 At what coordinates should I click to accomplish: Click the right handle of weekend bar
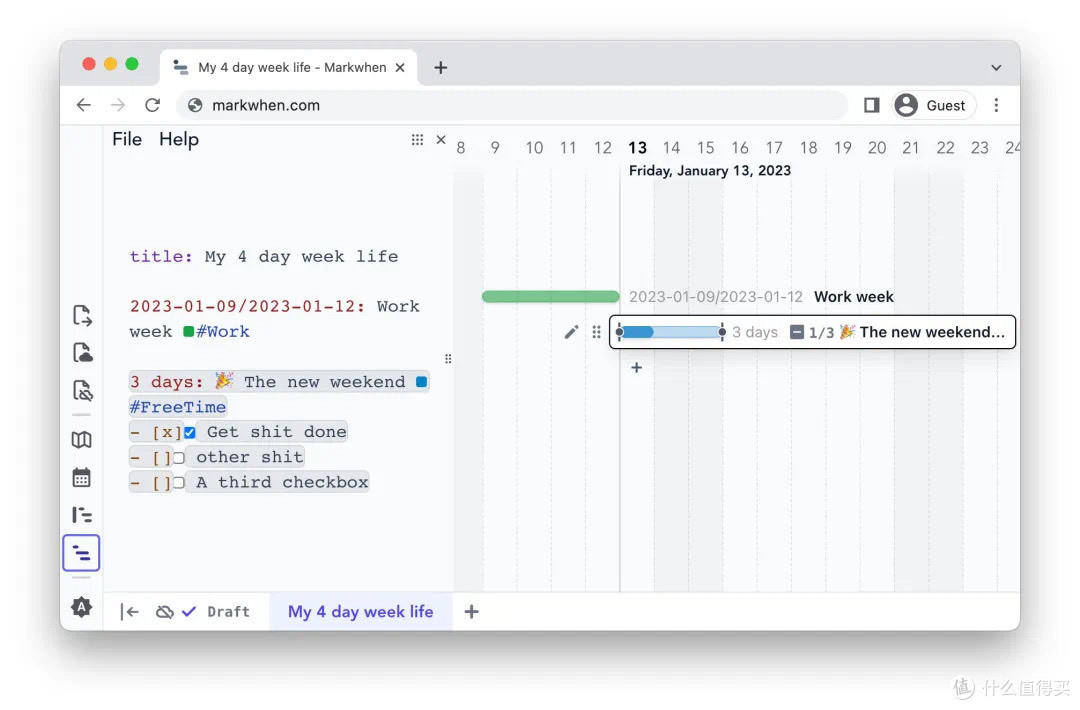pos(722,333)
